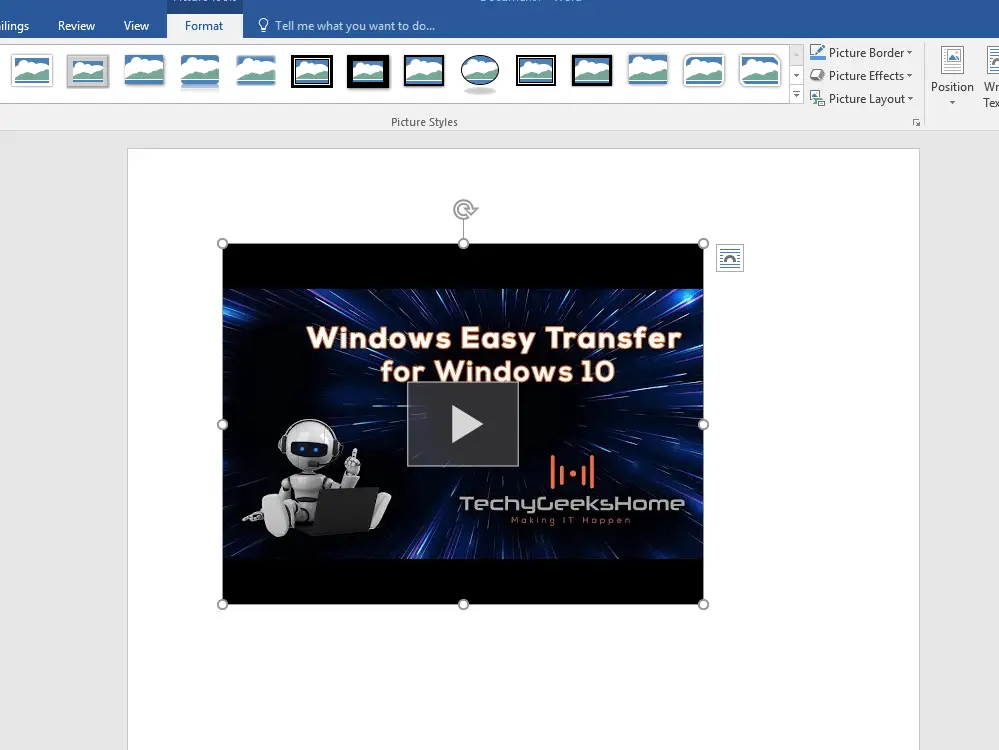Switch to the Mailings tab
The height and width of the screenshot is (750, 999).
point(14,25)
